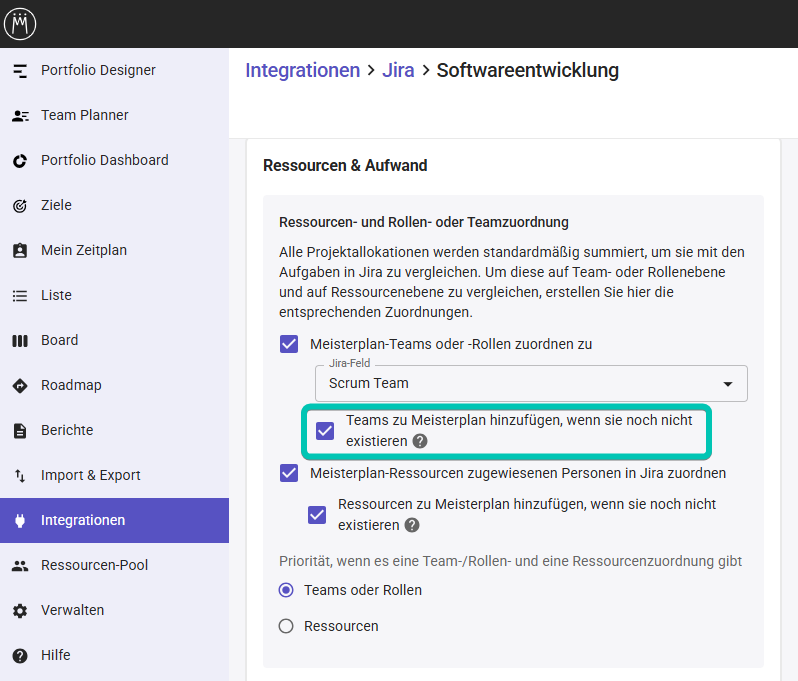Open Import & Export
This screenshot has width=798, height=681.
point(115,476)
